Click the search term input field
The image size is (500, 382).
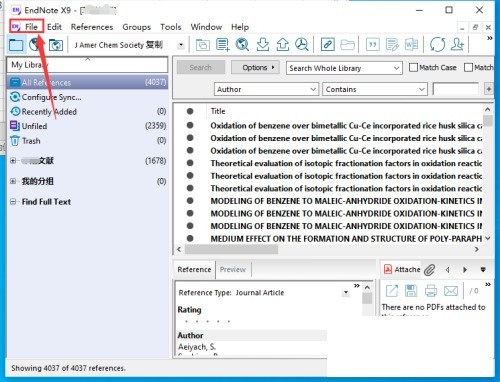456,89
